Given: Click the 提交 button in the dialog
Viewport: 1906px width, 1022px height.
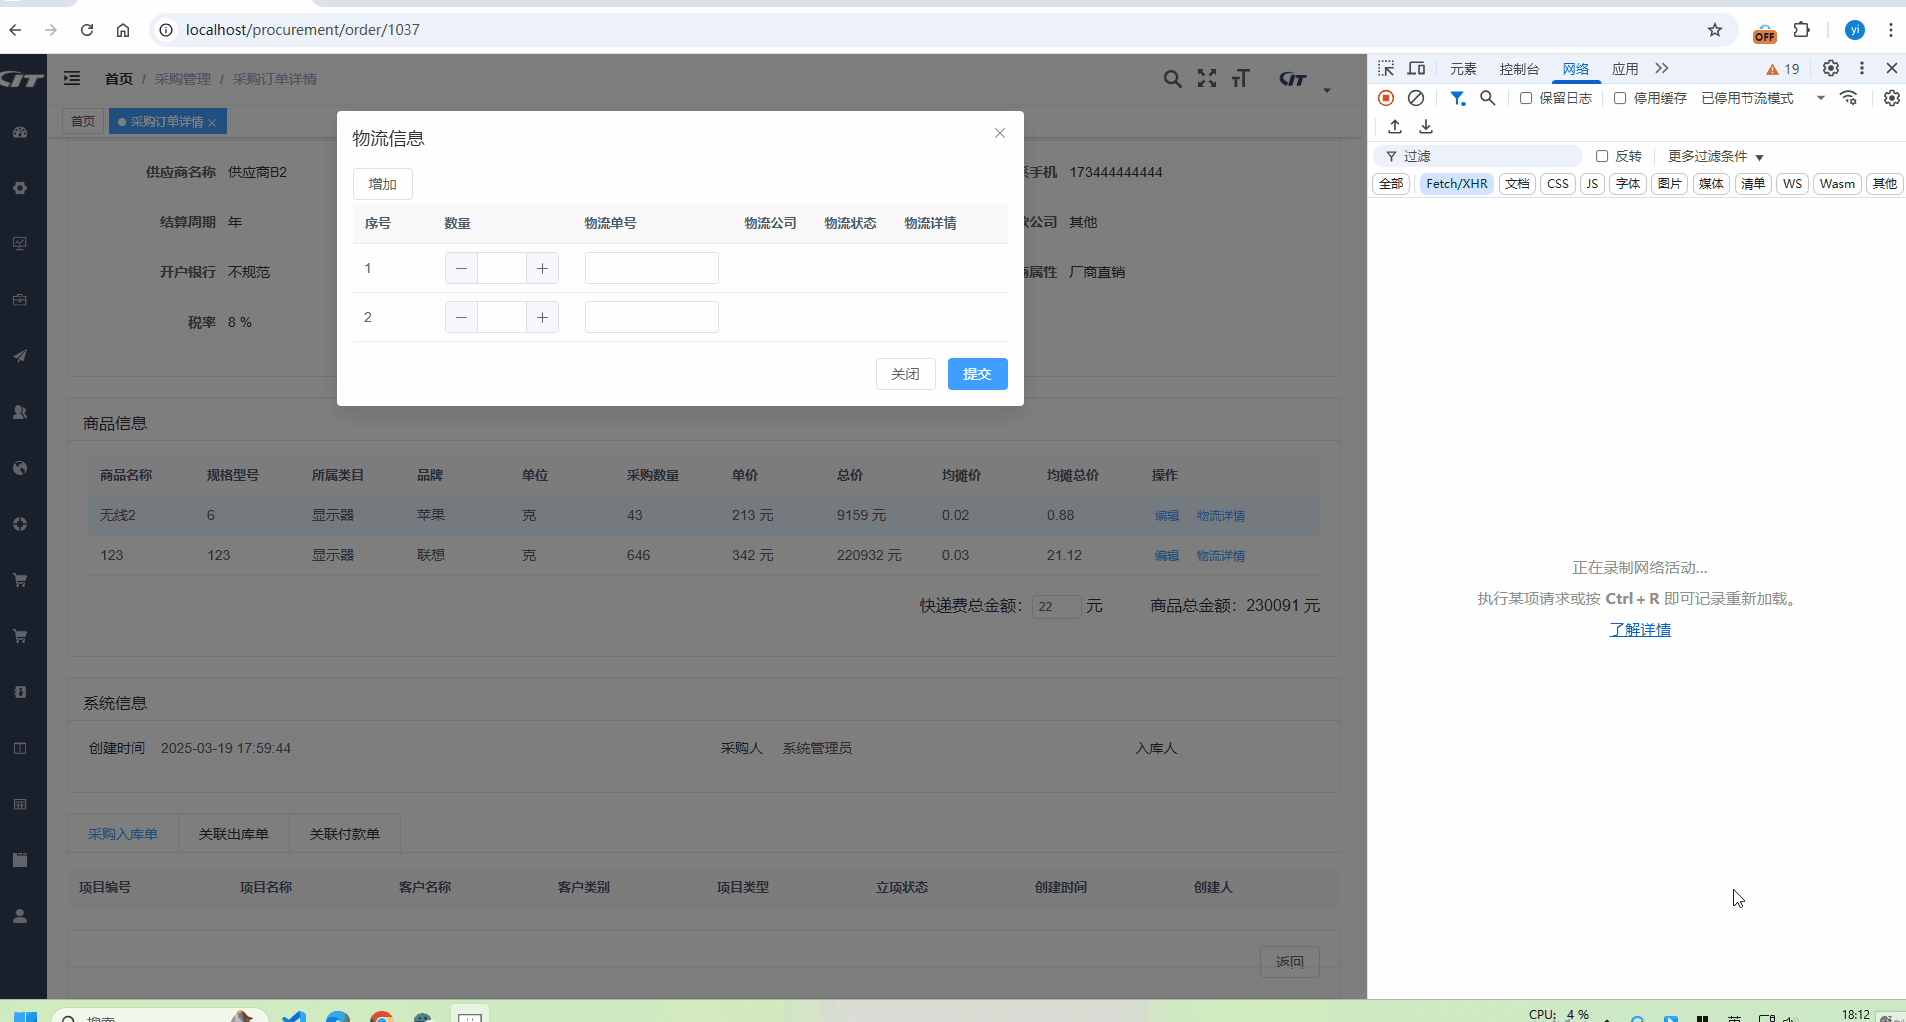Looking at the screenshot, I should coord(977,374).
